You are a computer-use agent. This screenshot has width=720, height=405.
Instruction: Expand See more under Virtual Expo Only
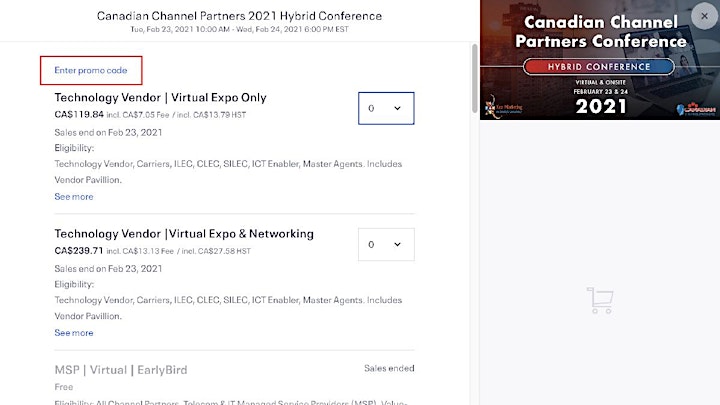point(74,197)
